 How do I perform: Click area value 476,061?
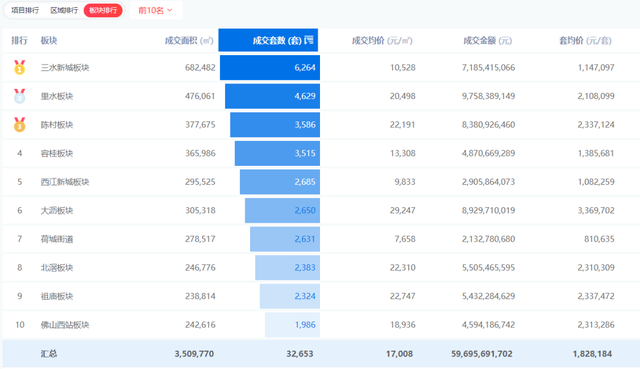coord(200,96)
